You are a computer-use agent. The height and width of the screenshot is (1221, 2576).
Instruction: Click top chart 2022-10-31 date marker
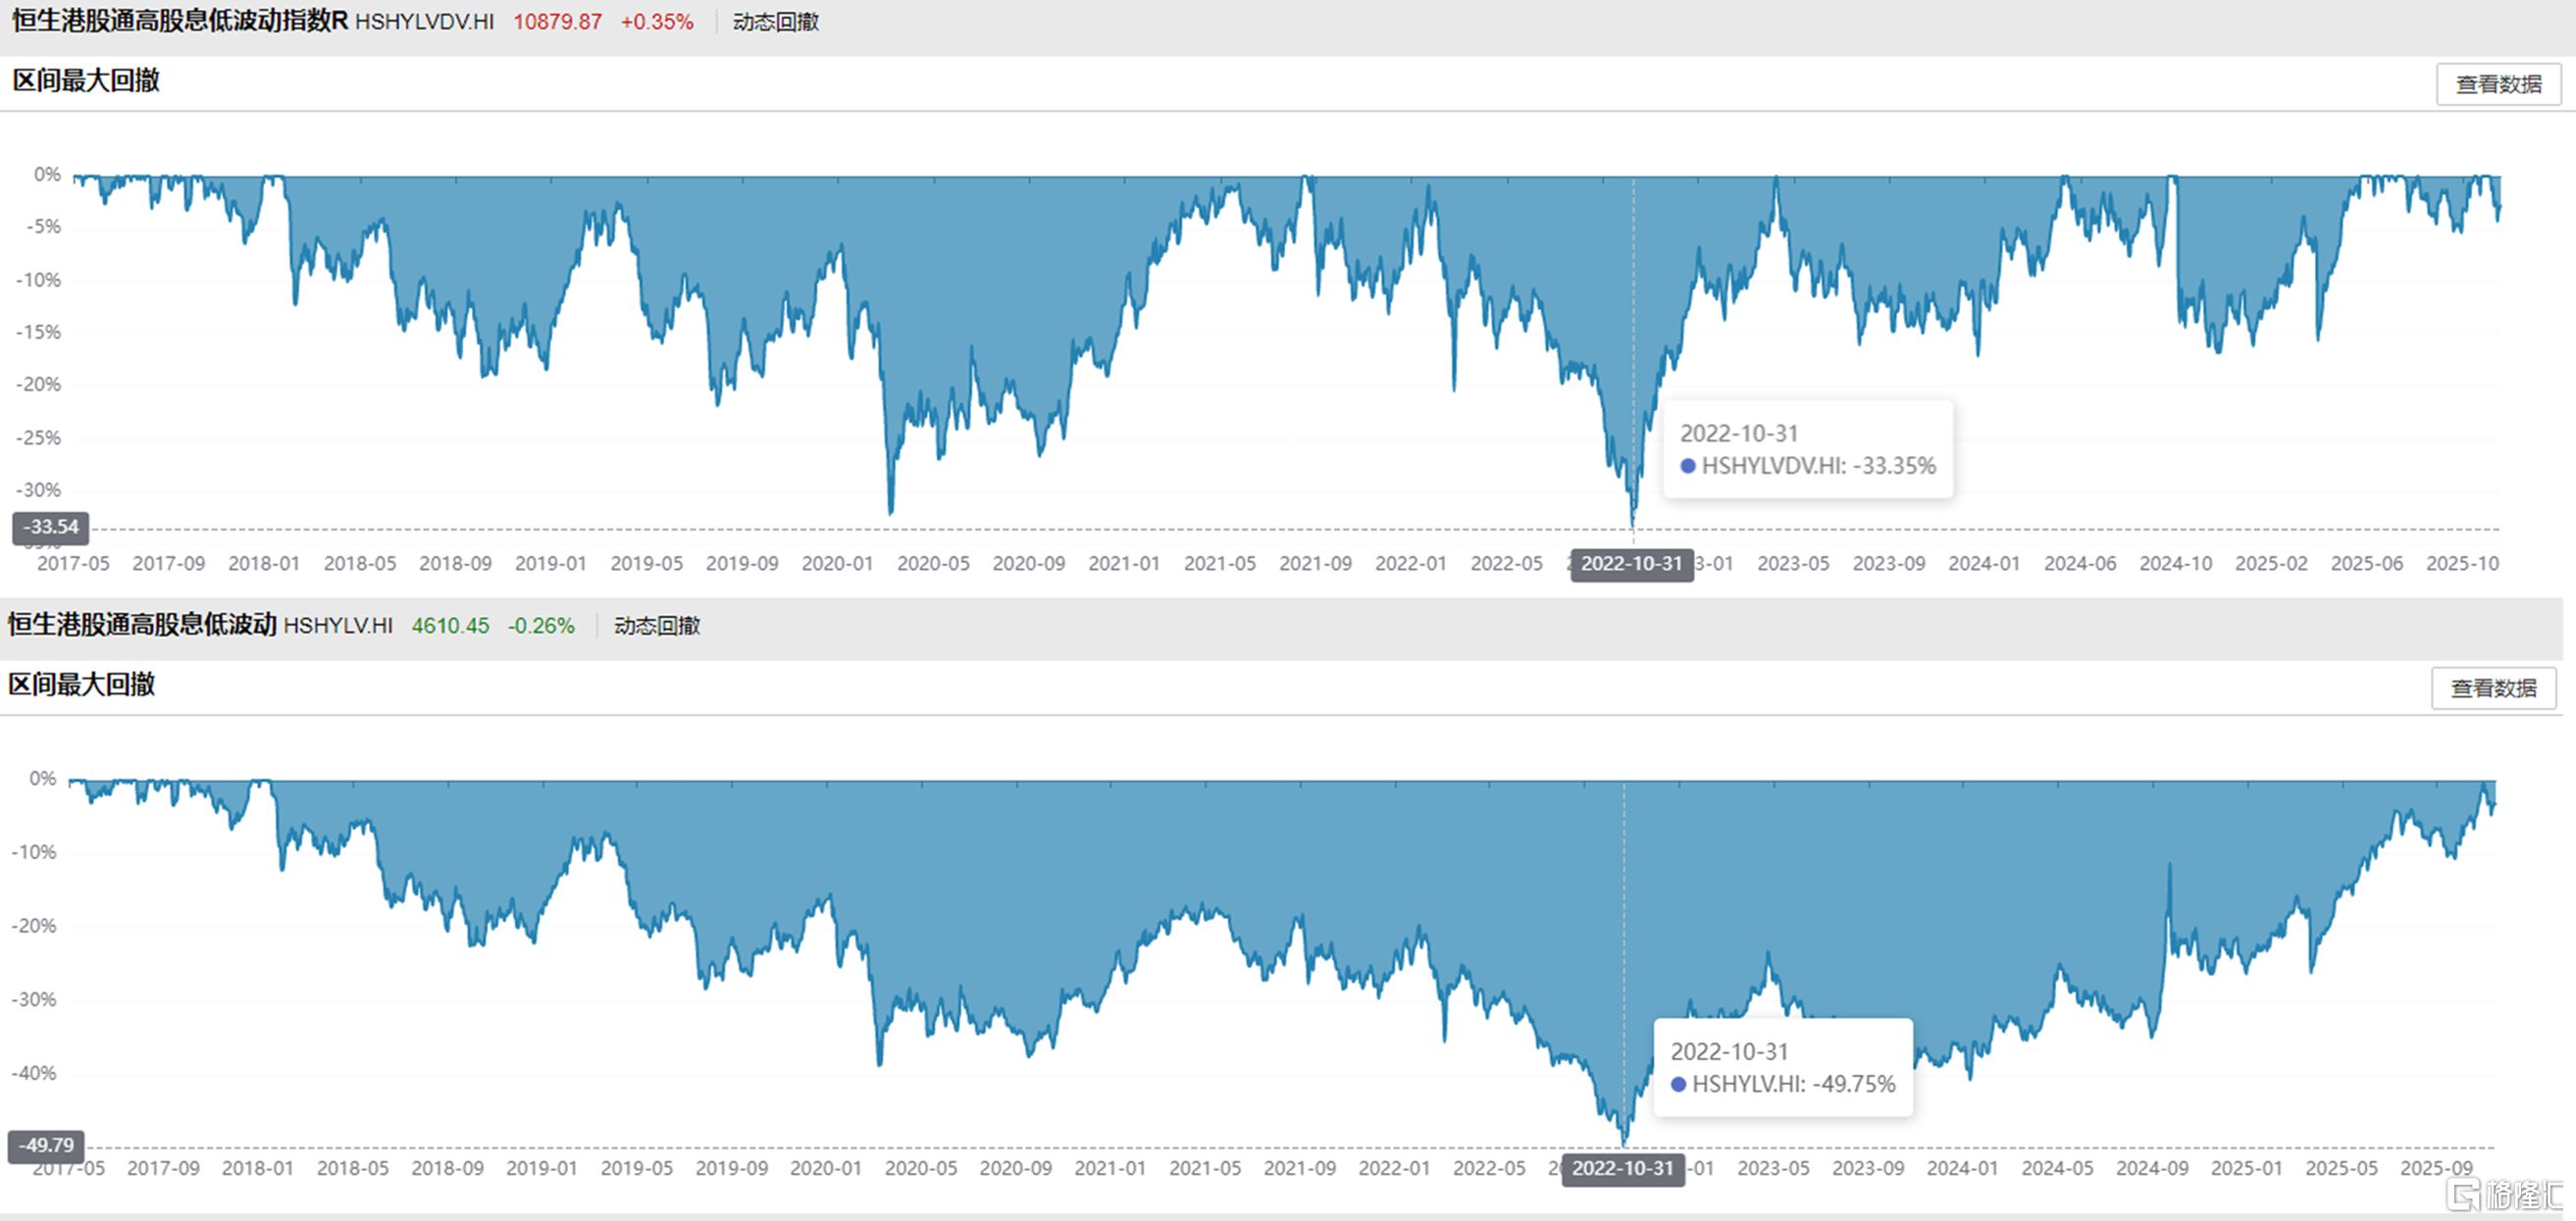click(1631, 564)
